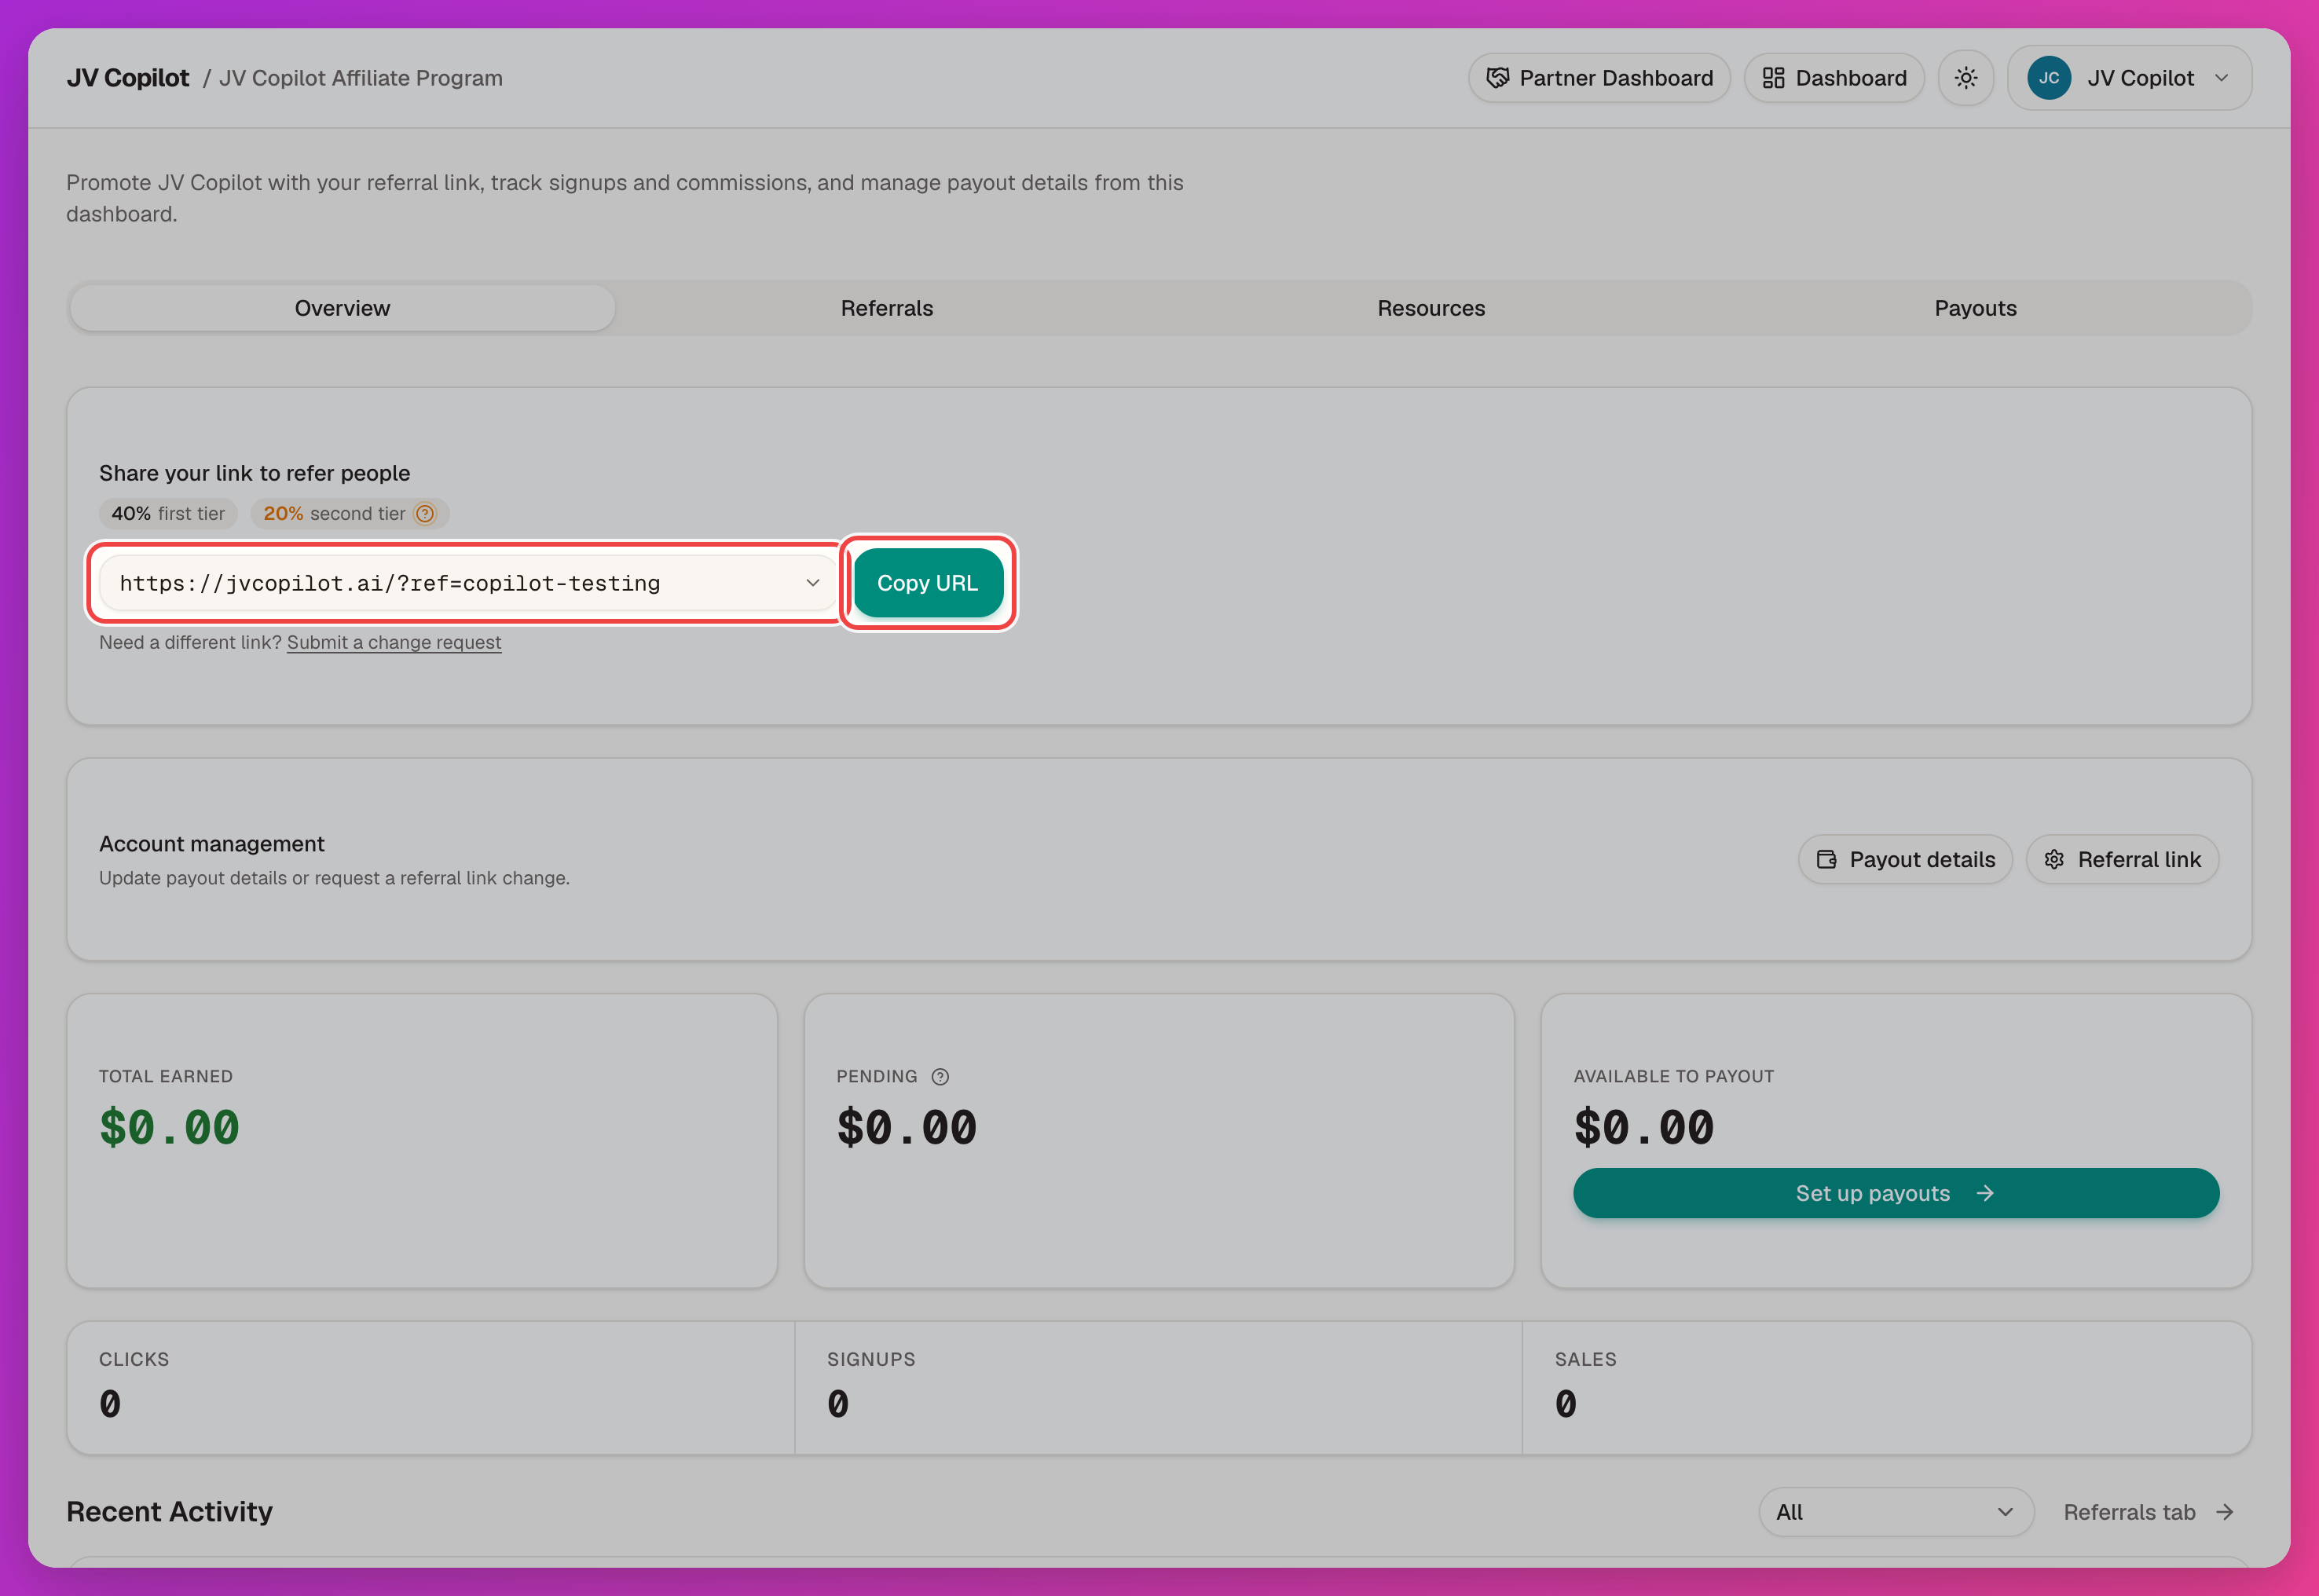Viewport: 2319px width, 1596px height.
Task: Click the Recent Activity heading
Action: click(x=169, y=1512)
